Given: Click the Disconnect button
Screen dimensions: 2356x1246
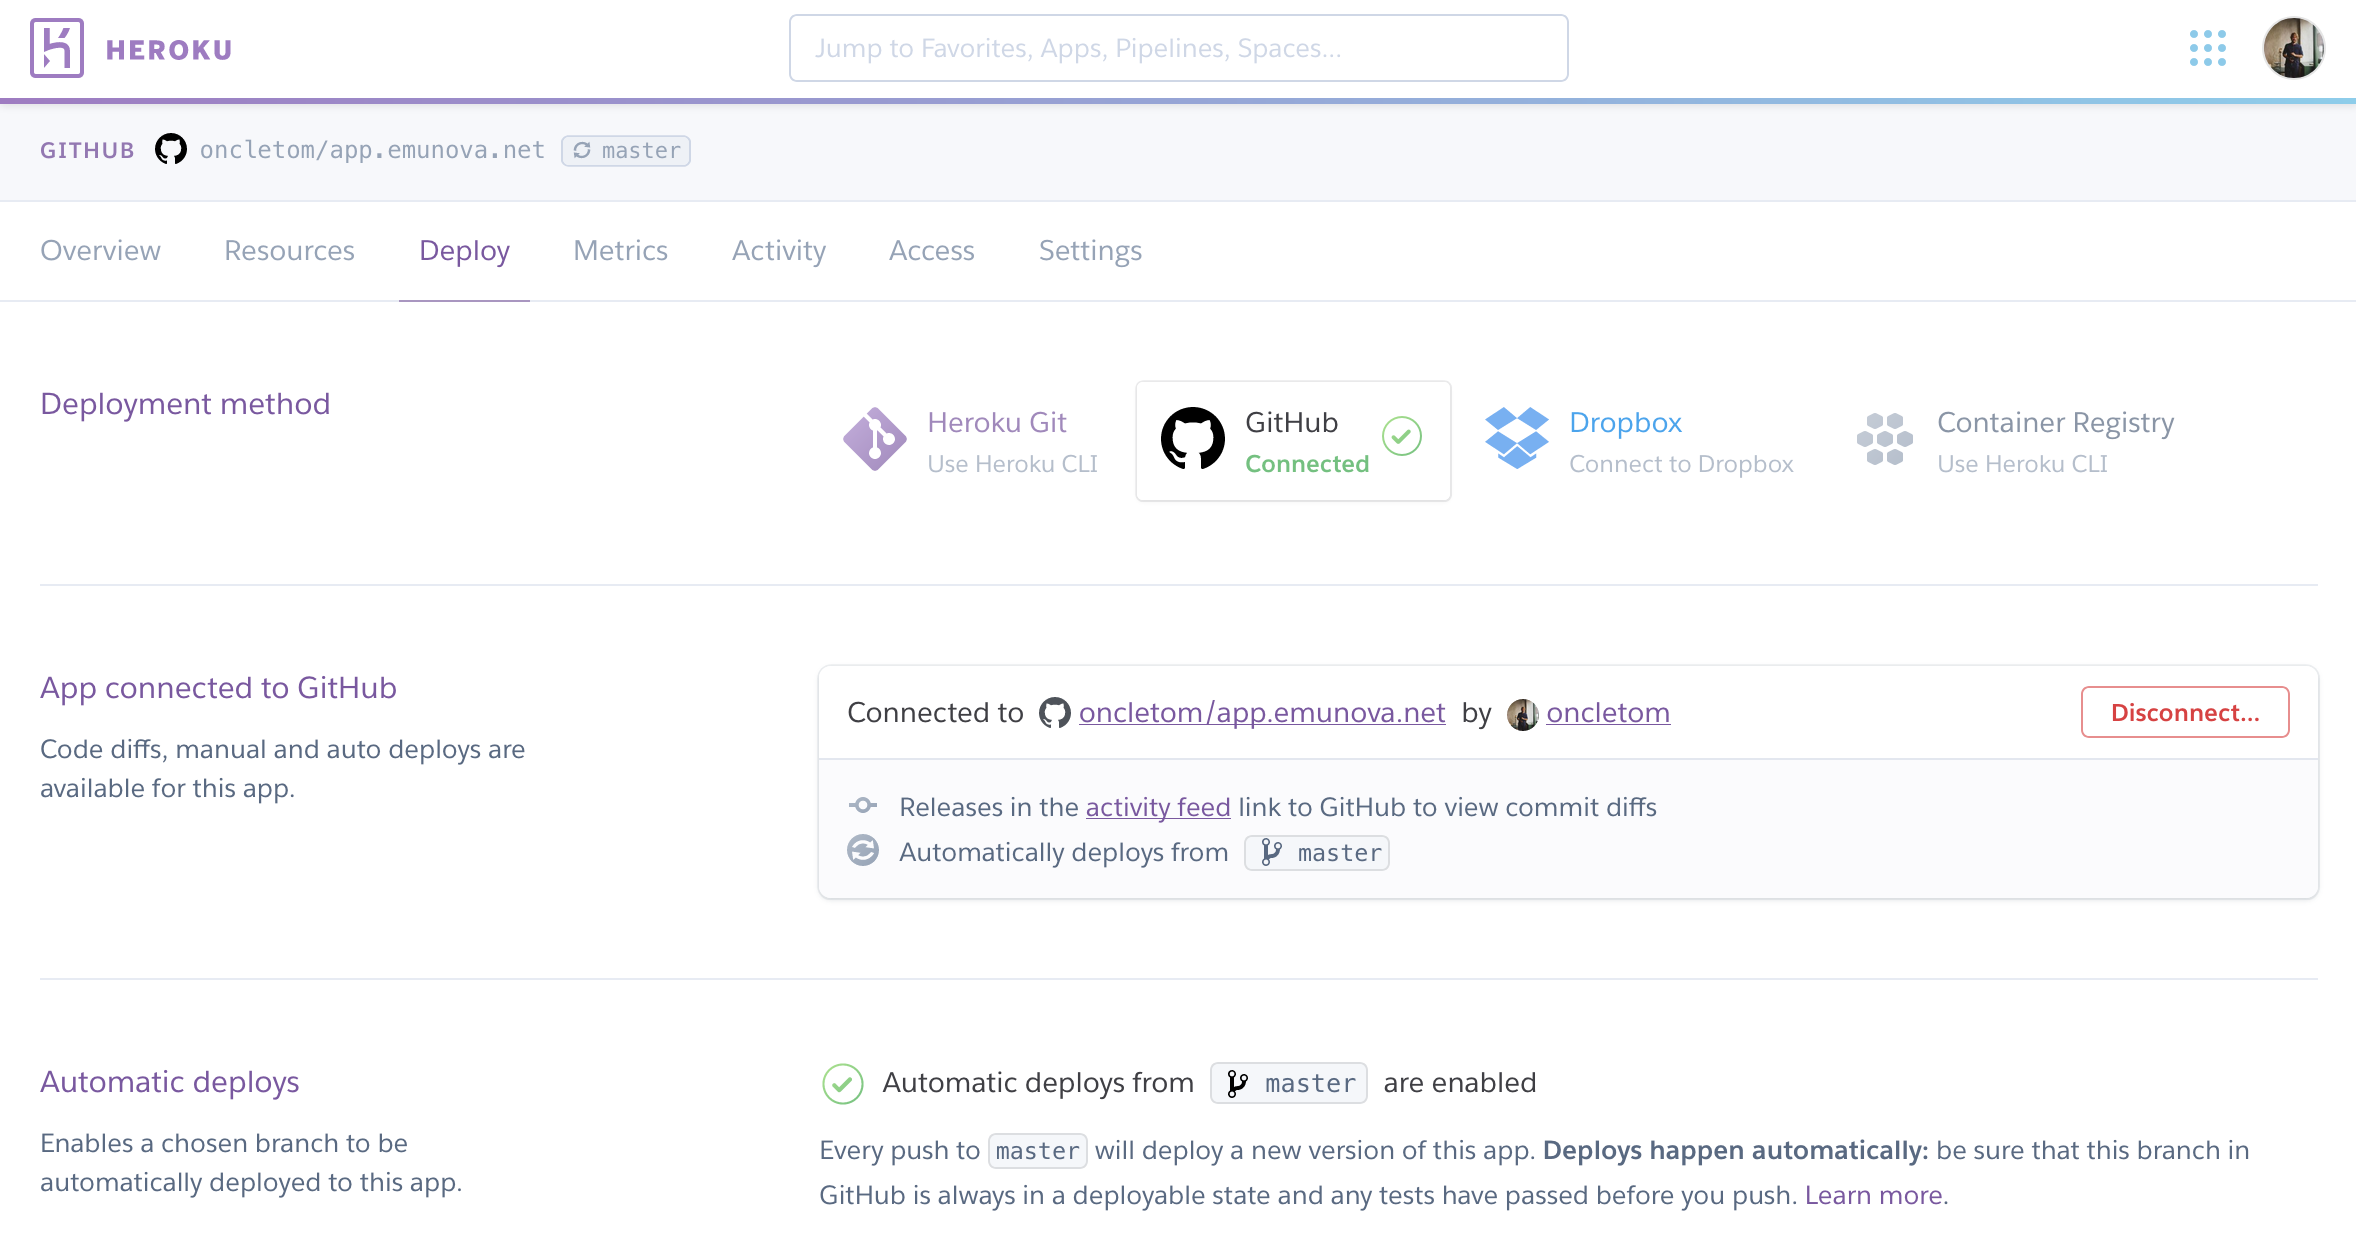Looking at the screenshot, I should [x=2185, y=712].
